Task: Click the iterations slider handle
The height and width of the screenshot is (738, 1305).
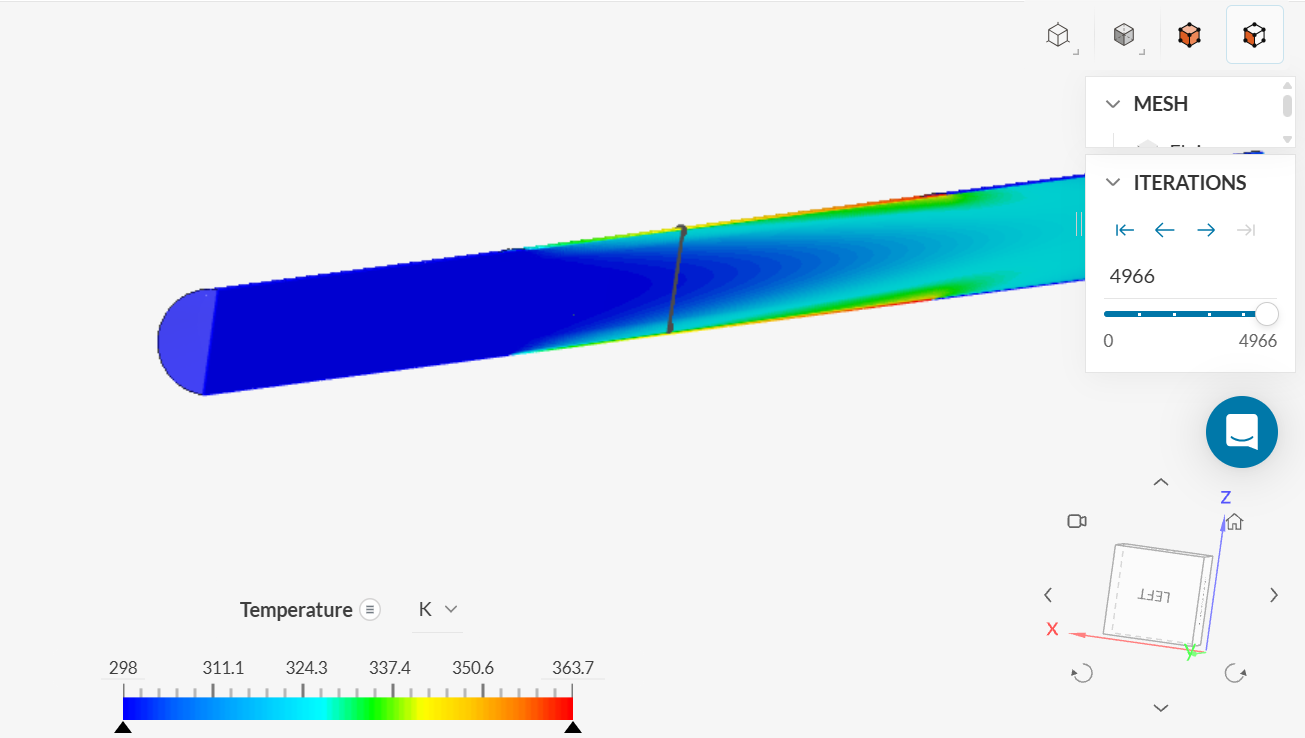Action: coord(1266,314)
